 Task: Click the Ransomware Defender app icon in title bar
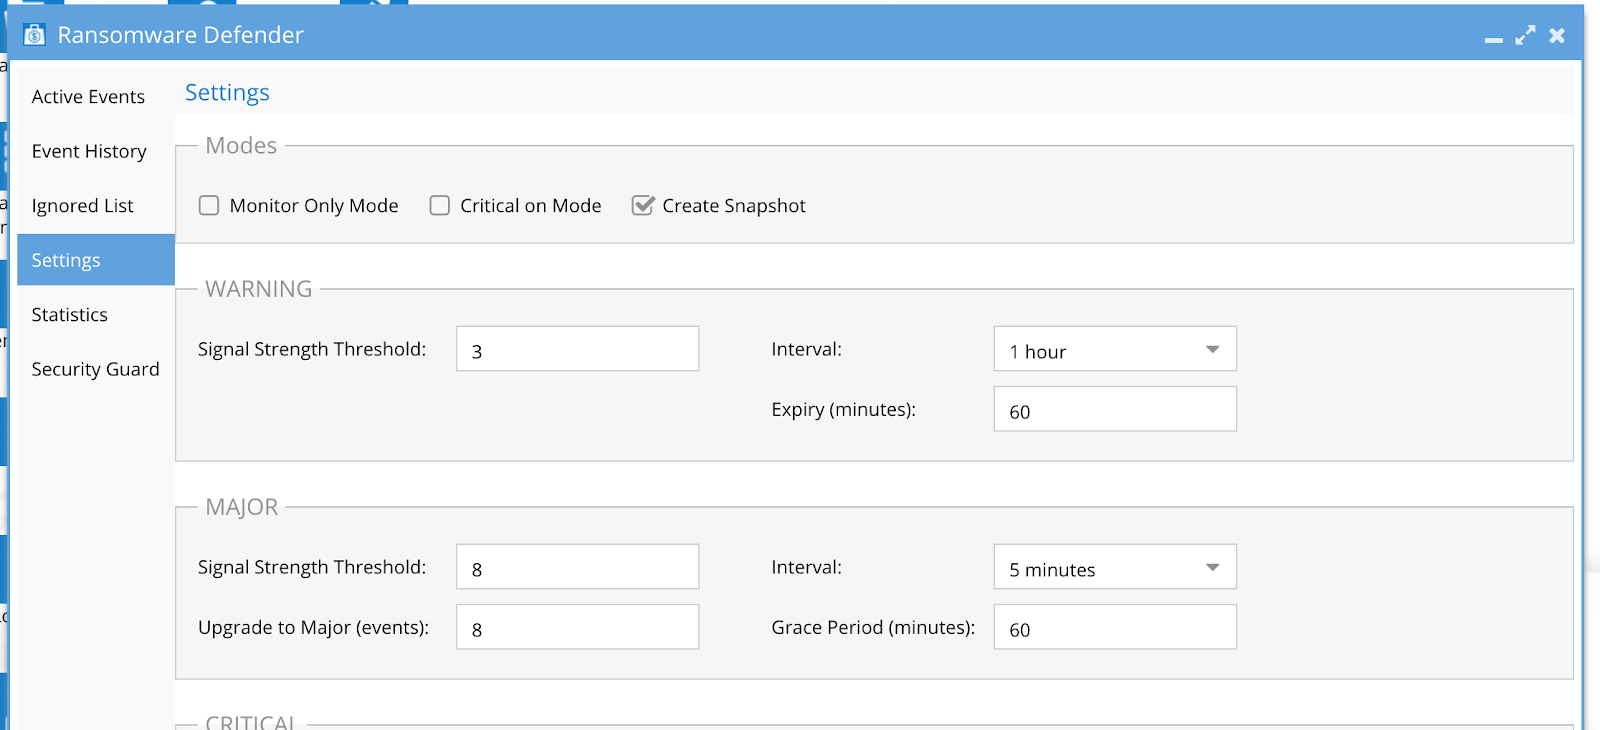34,35
